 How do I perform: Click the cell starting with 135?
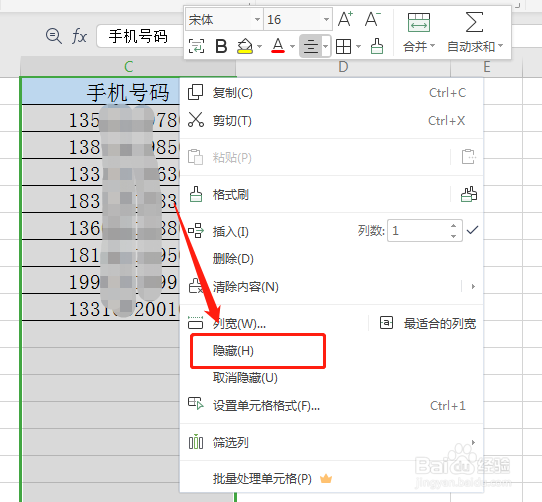tap(101, 119)
